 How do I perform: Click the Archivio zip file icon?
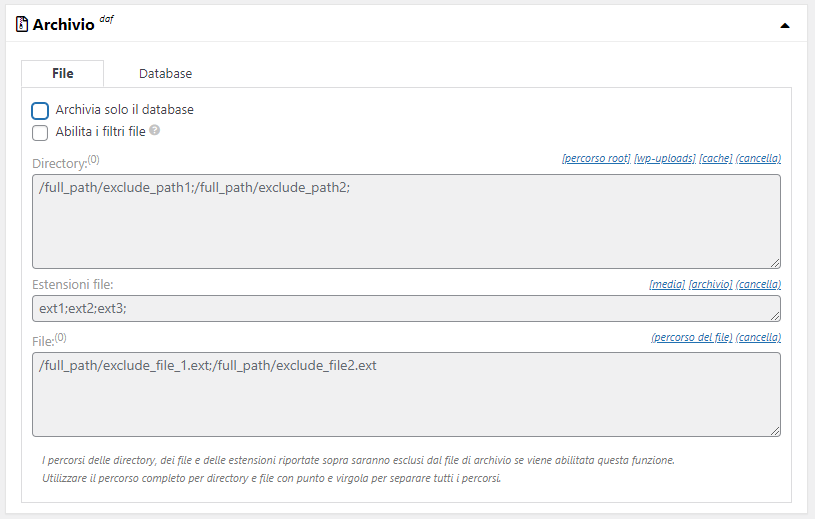(22, 25)
